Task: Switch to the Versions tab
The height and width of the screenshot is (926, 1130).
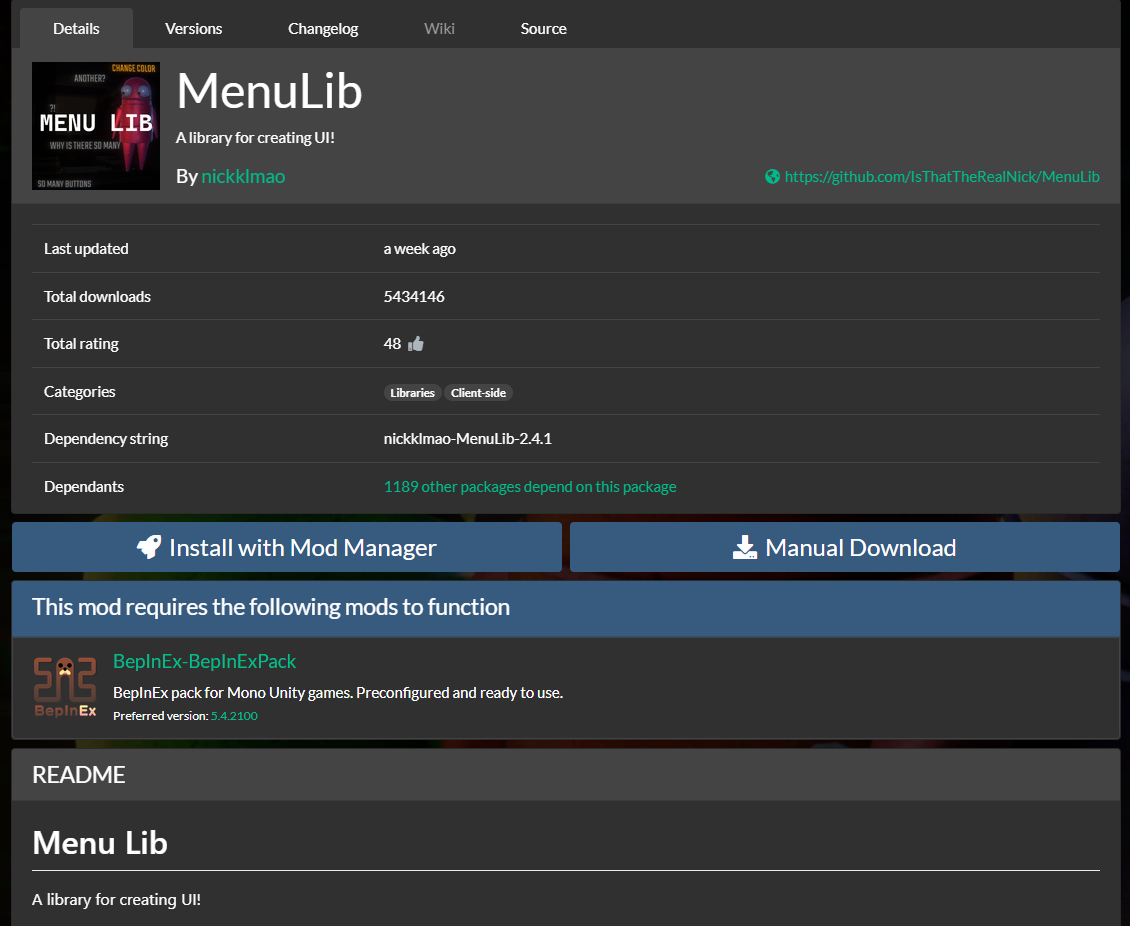Action: tap(193, 29)
